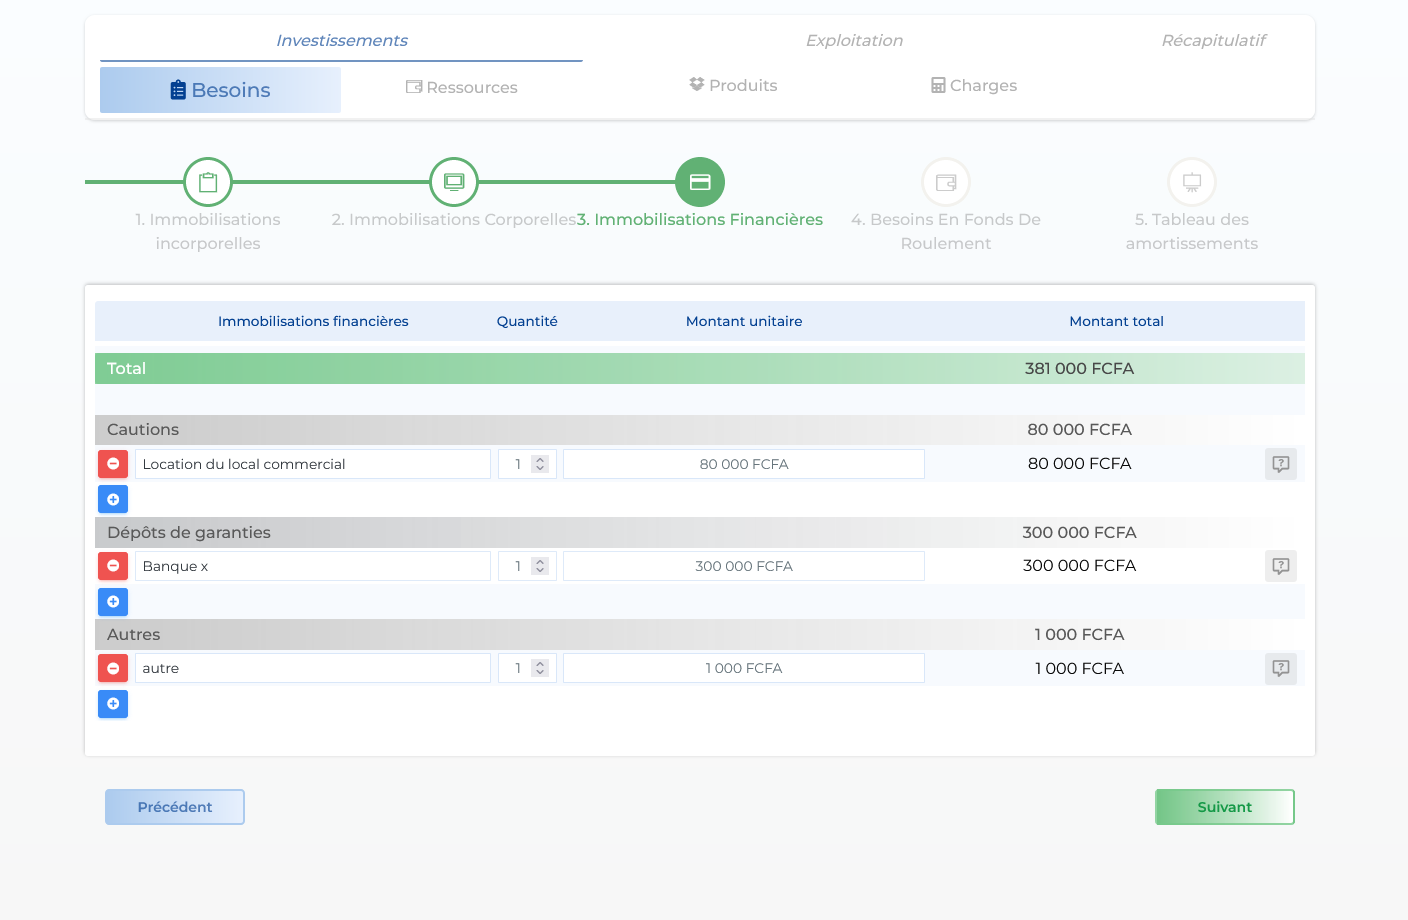Open step 5 Tableau des amortissements

(x=1191, y=182)
